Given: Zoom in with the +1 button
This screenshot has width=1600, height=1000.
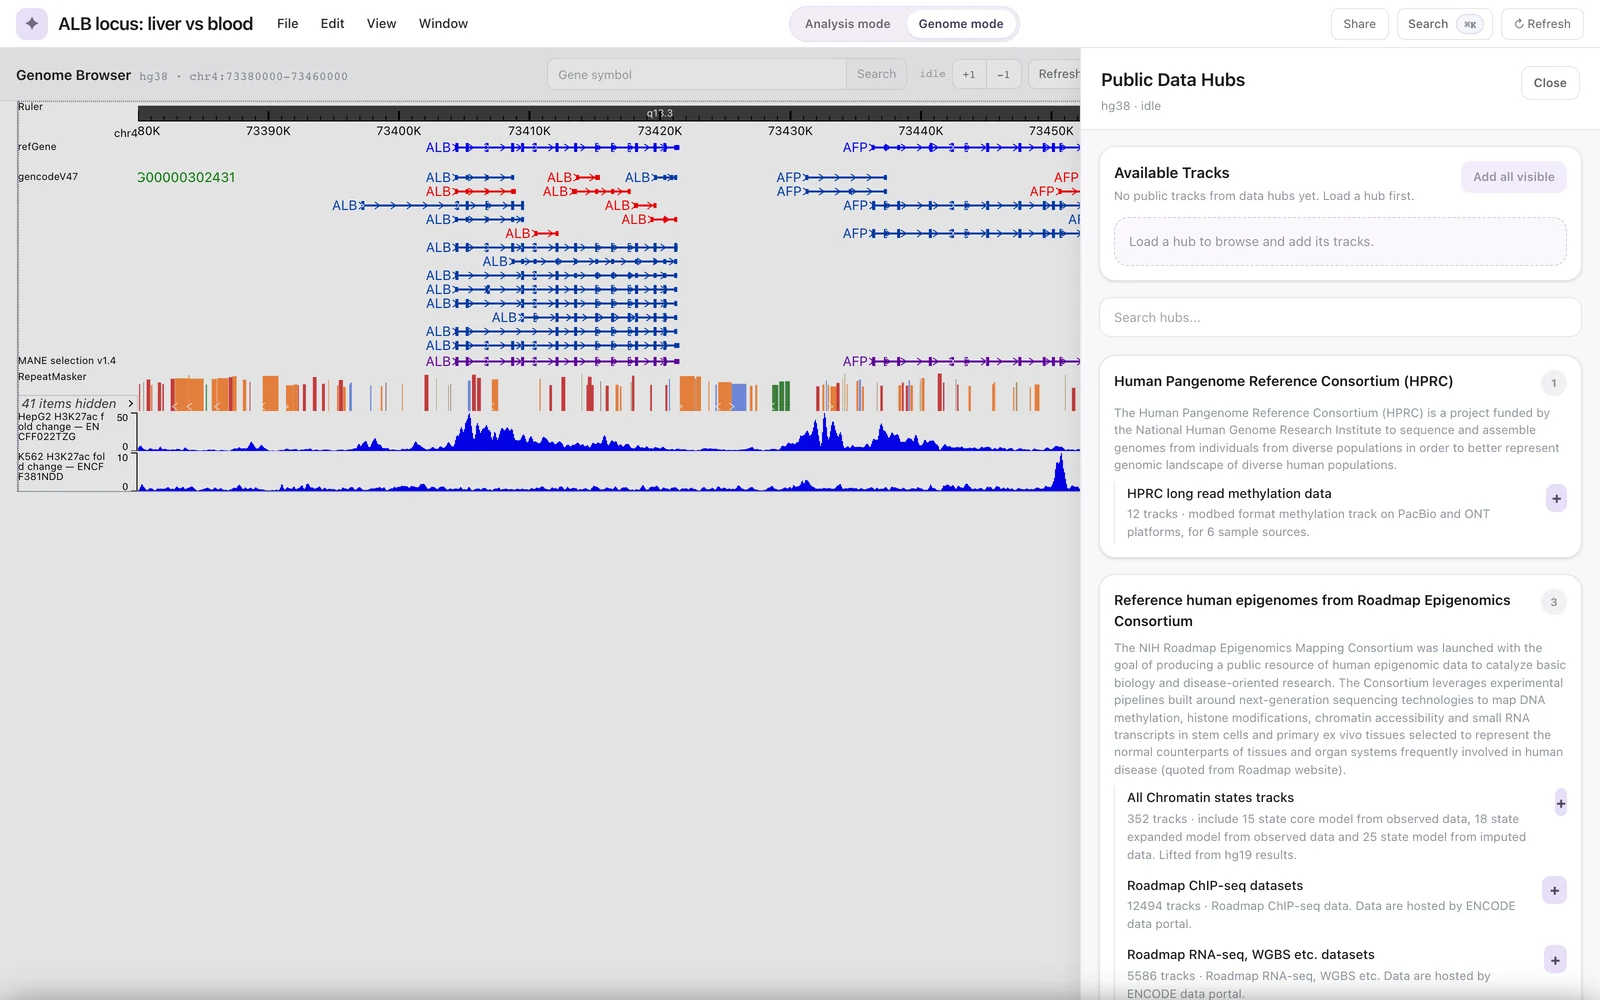Looking at the screenshot, I should pos(969,74).
